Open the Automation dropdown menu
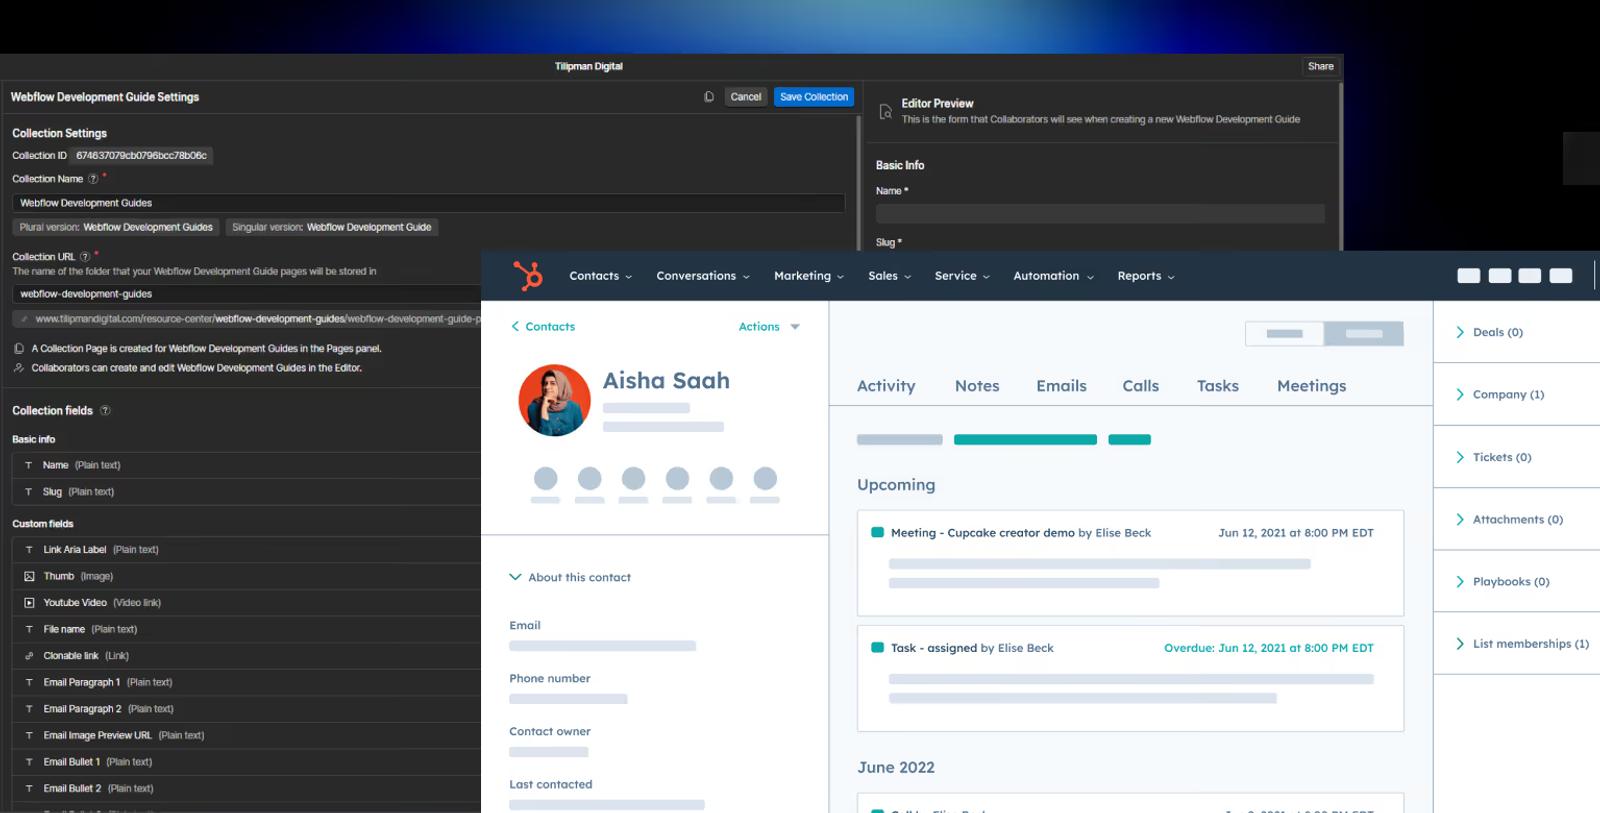Viewport: 1600px width, 813px height. tap(1053, 276)
